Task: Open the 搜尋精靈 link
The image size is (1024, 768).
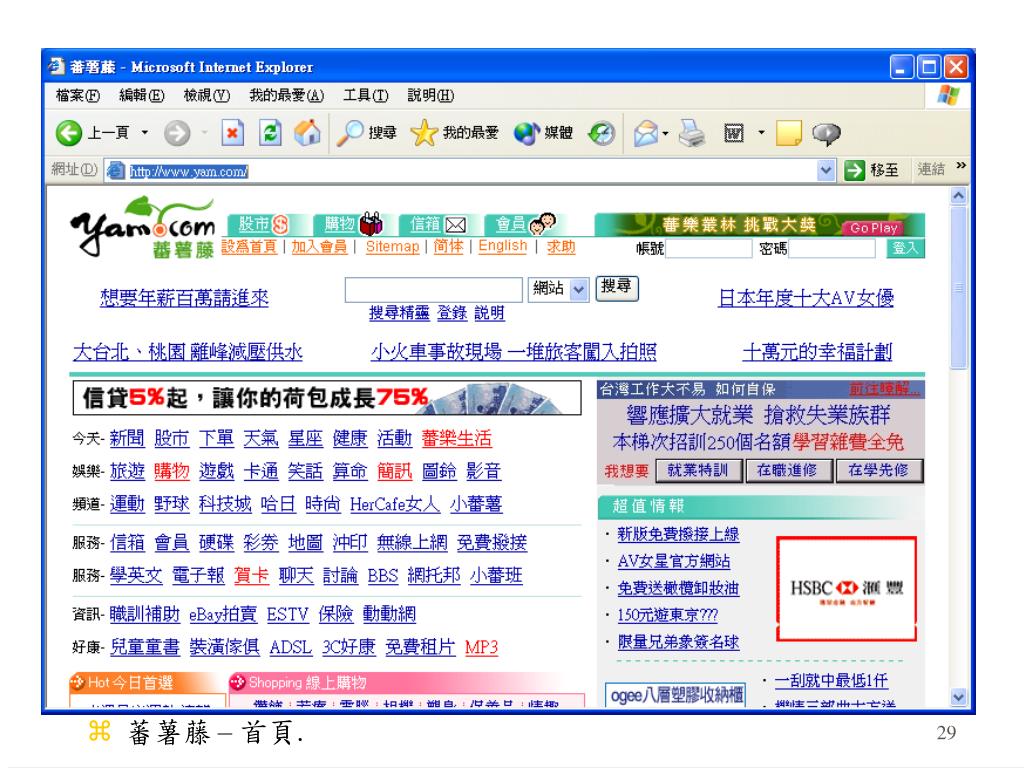Action: (399, 313)
